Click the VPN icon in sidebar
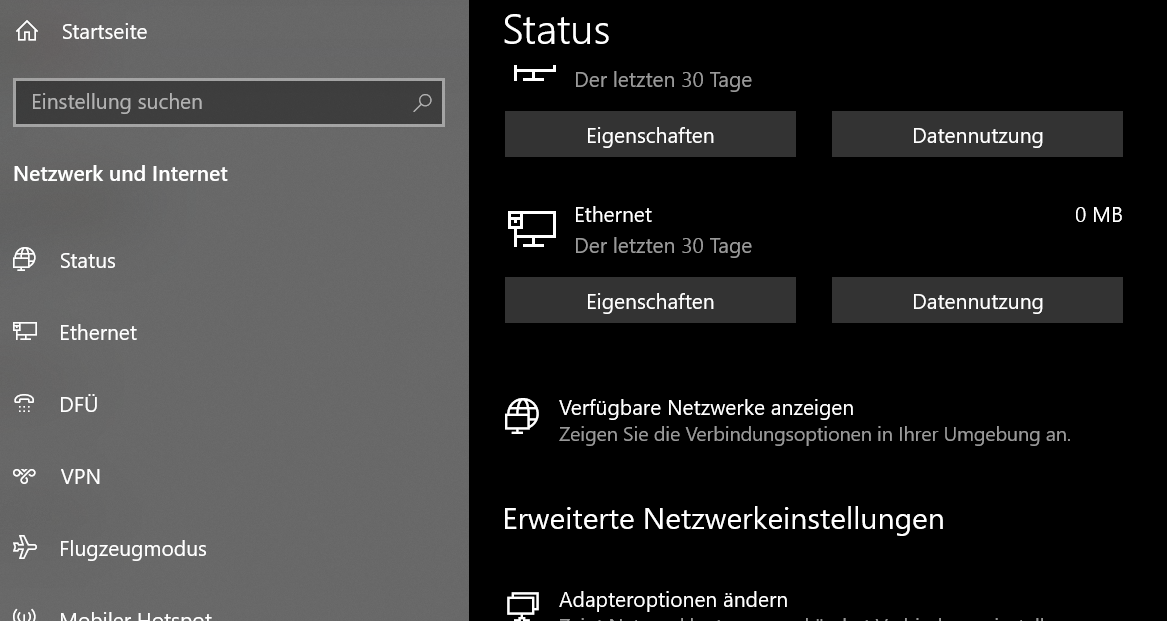The image size is (1167, 621). 24,476
